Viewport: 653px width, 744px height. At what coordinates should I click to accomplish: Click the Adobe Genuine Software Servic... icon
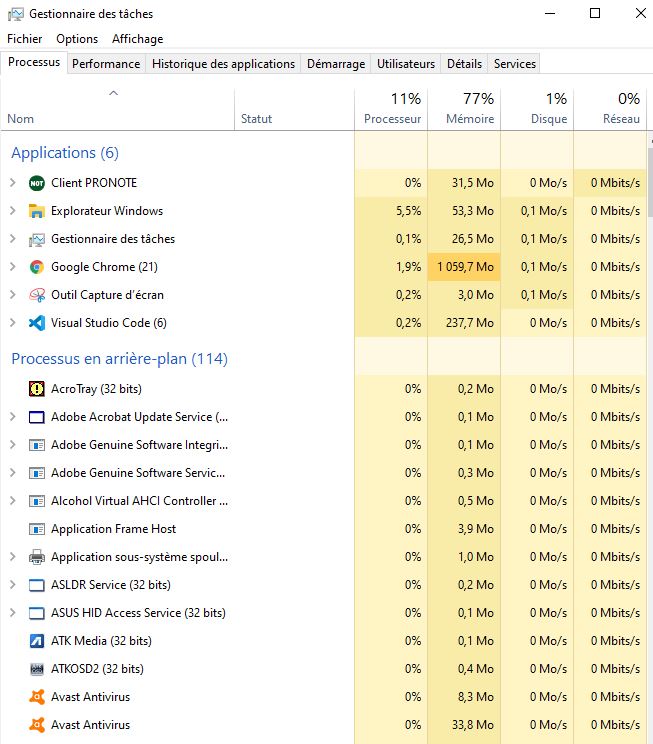[x=37, y=473]
